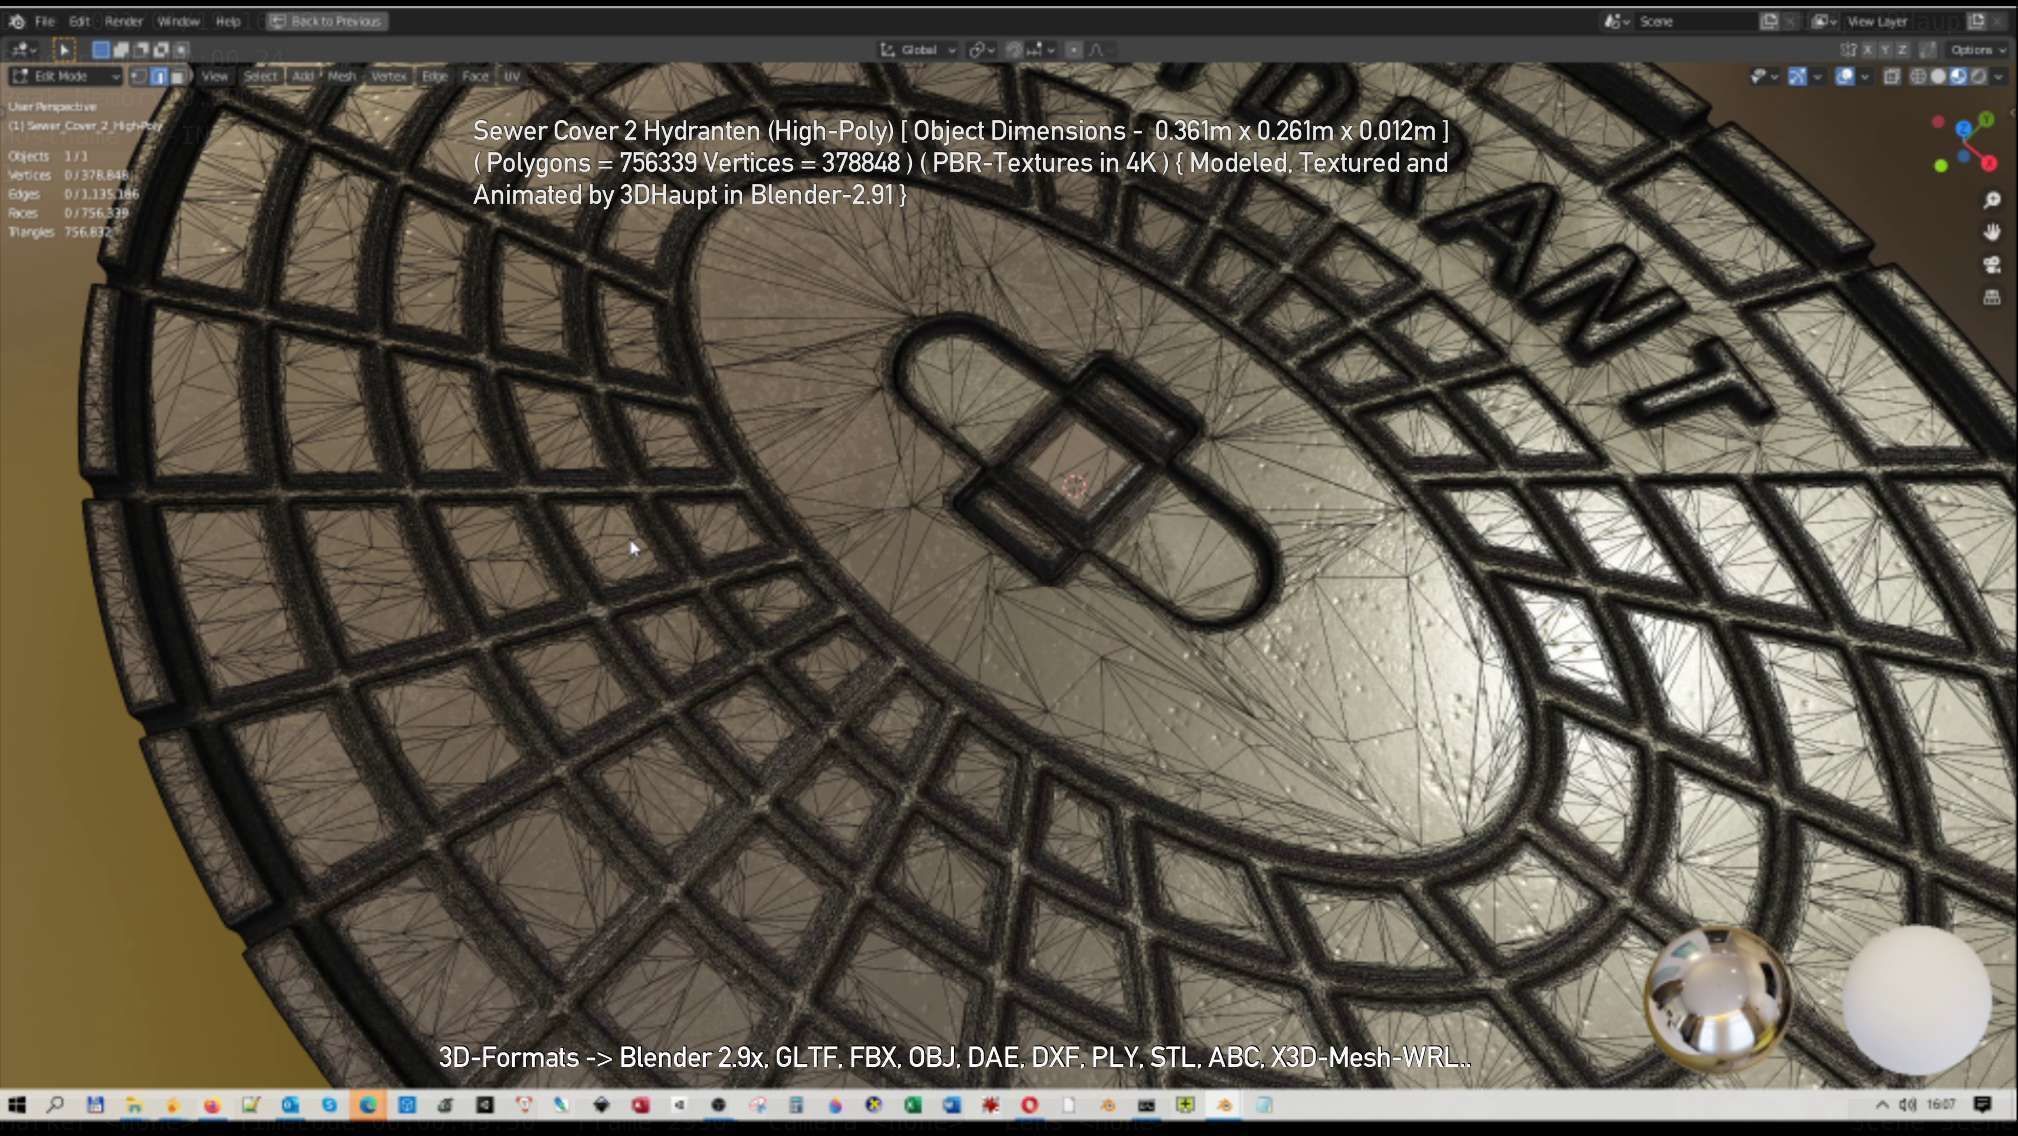Viewport: 2018px width, 1136px height.
Task: Click the New Scene icon
Action: pyautogui.click(x=1769, y=21)
